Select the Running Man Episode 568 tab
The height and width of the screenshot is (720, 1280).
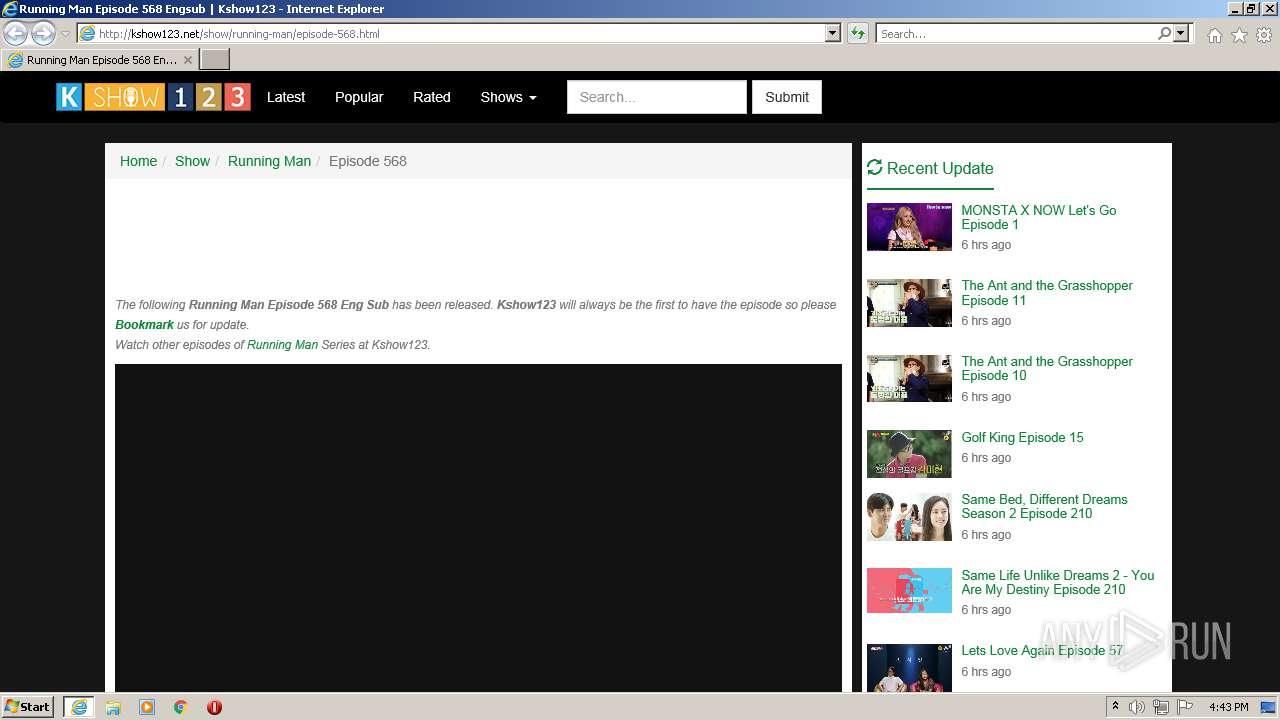point(100,60)
